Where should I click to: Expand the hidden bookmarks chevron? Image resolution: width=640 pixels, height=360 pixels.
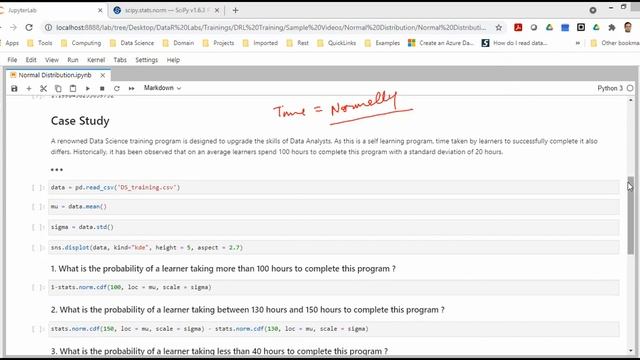(578, 43)
